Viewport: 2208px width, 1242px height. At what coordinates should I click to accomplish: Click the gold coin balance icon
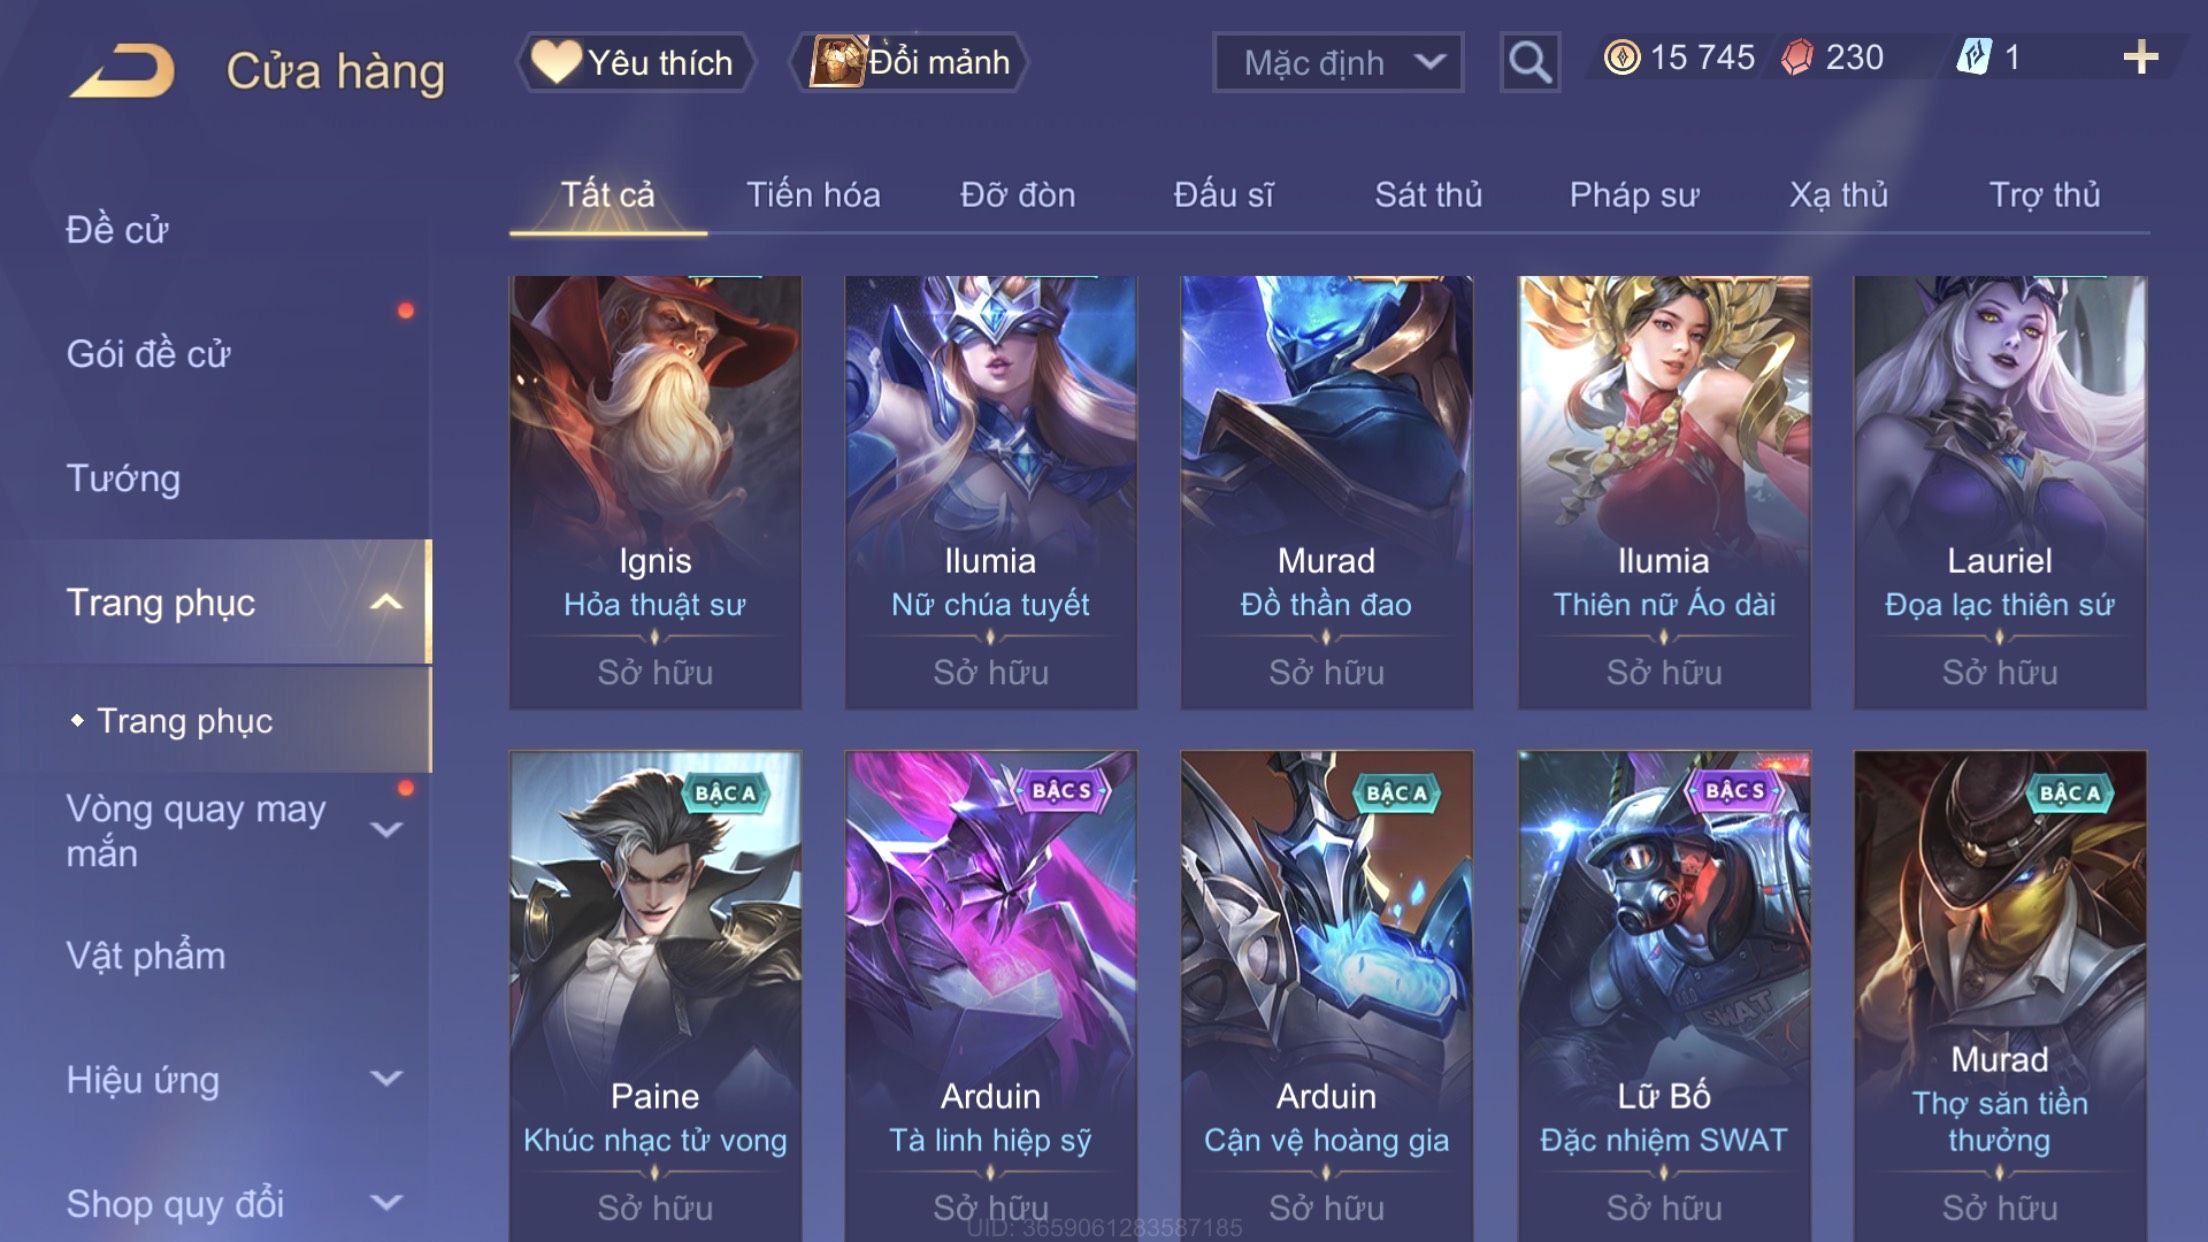coord(1621,58)
